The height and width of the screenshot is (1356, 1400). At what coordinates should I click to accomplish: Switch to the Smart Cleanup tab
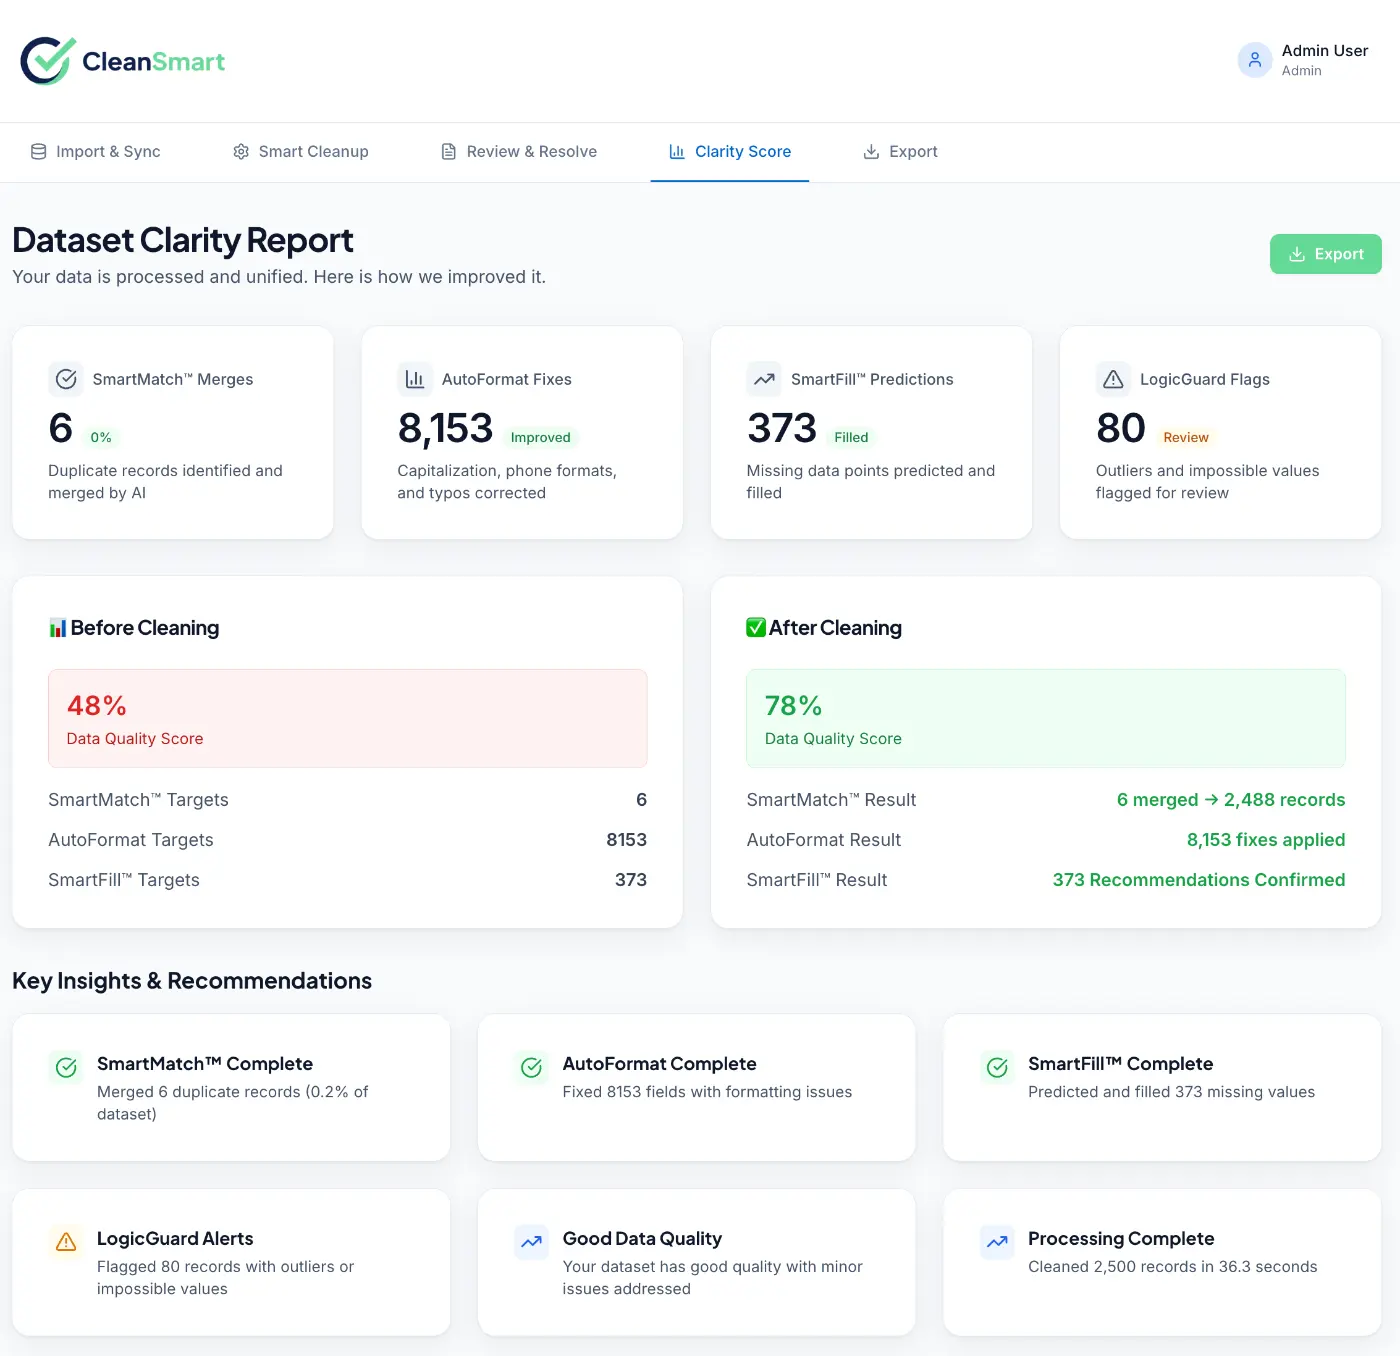(x=301, y=152)
